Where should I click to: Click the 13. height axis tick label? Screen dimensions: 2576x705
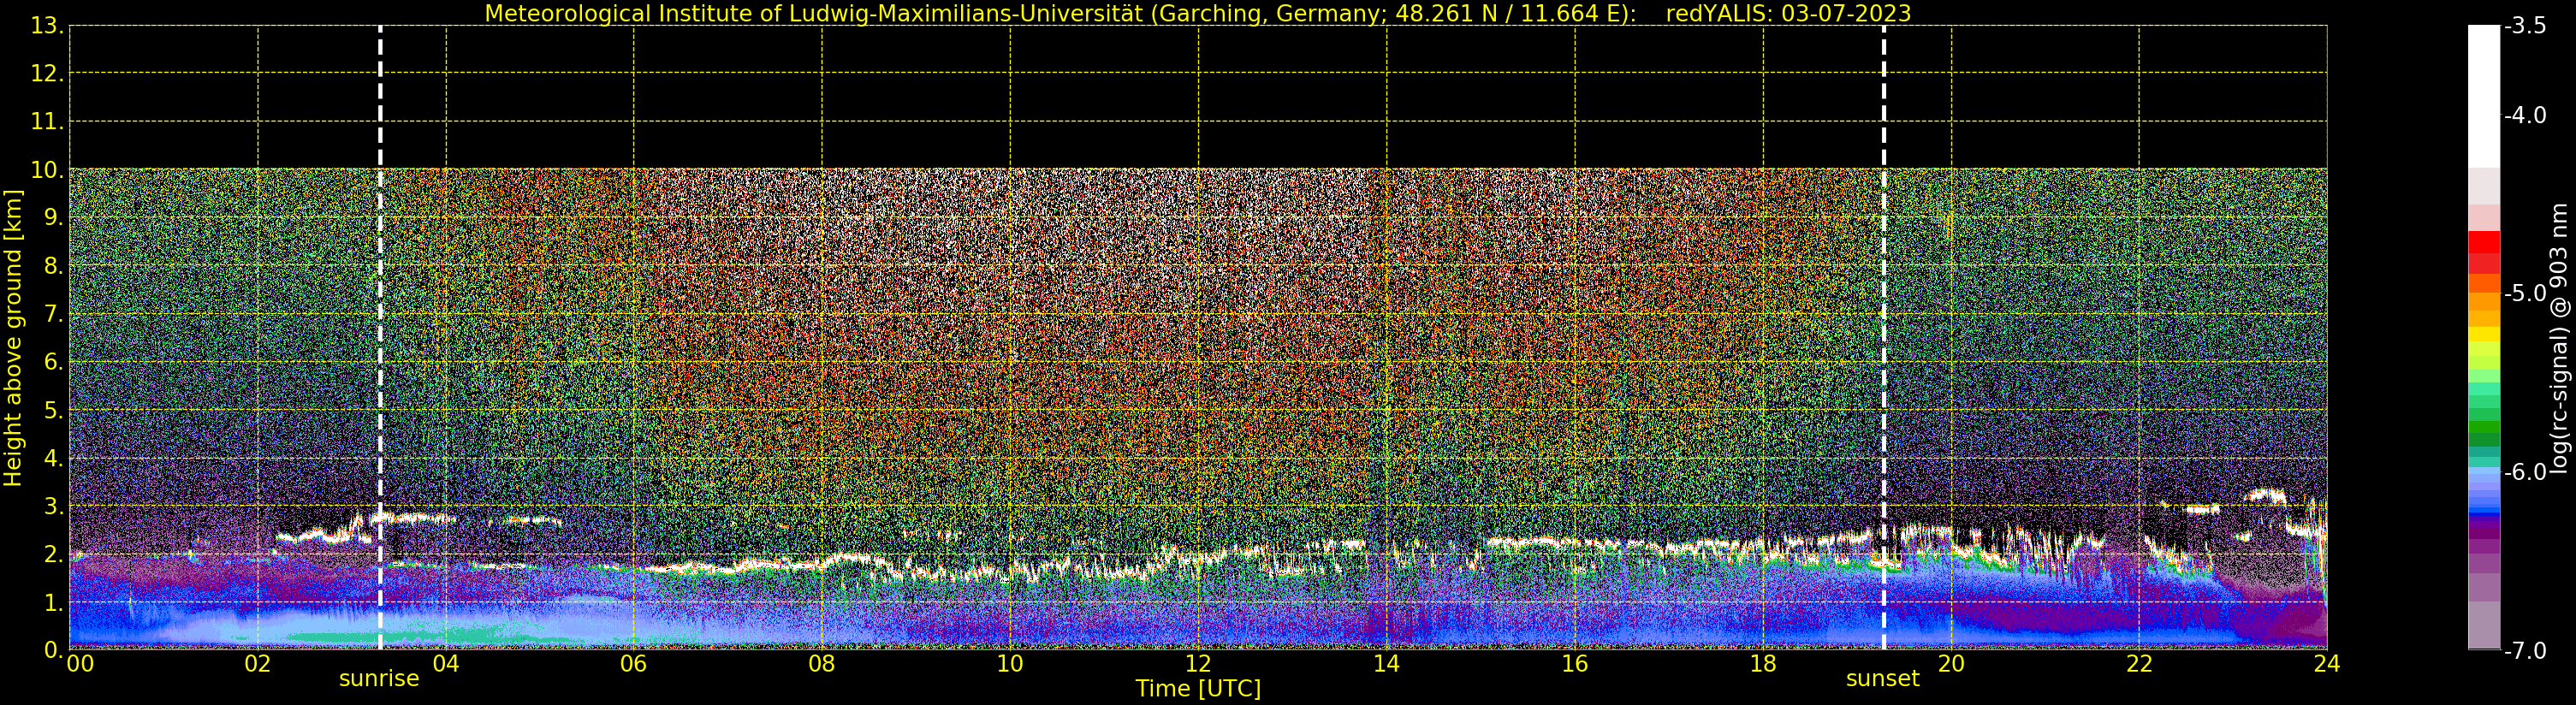click(x=47, y=26)
